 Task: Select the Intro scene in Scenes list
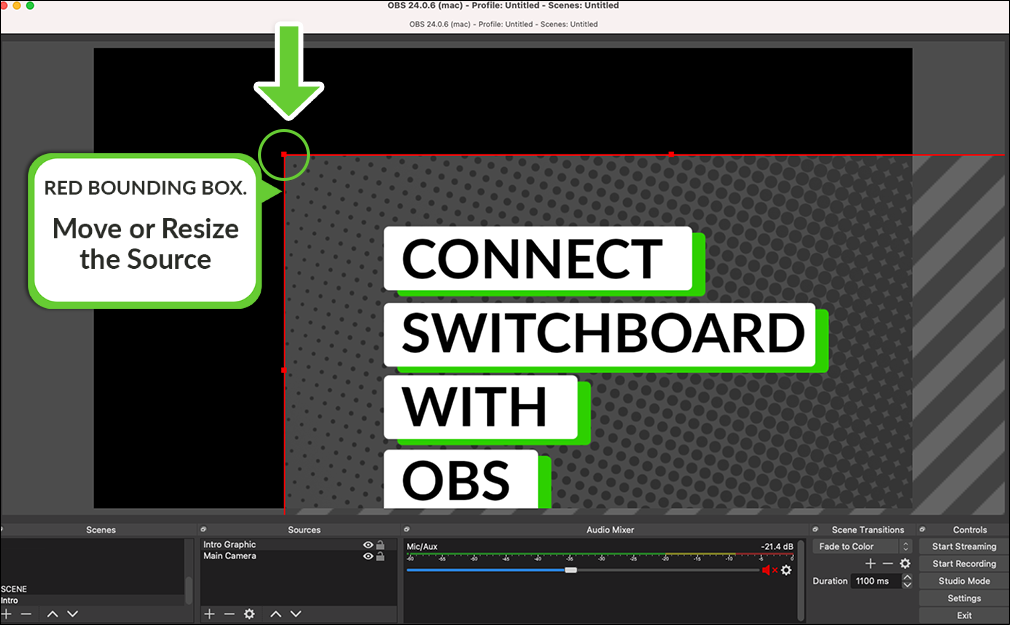[x=93, y=601]
